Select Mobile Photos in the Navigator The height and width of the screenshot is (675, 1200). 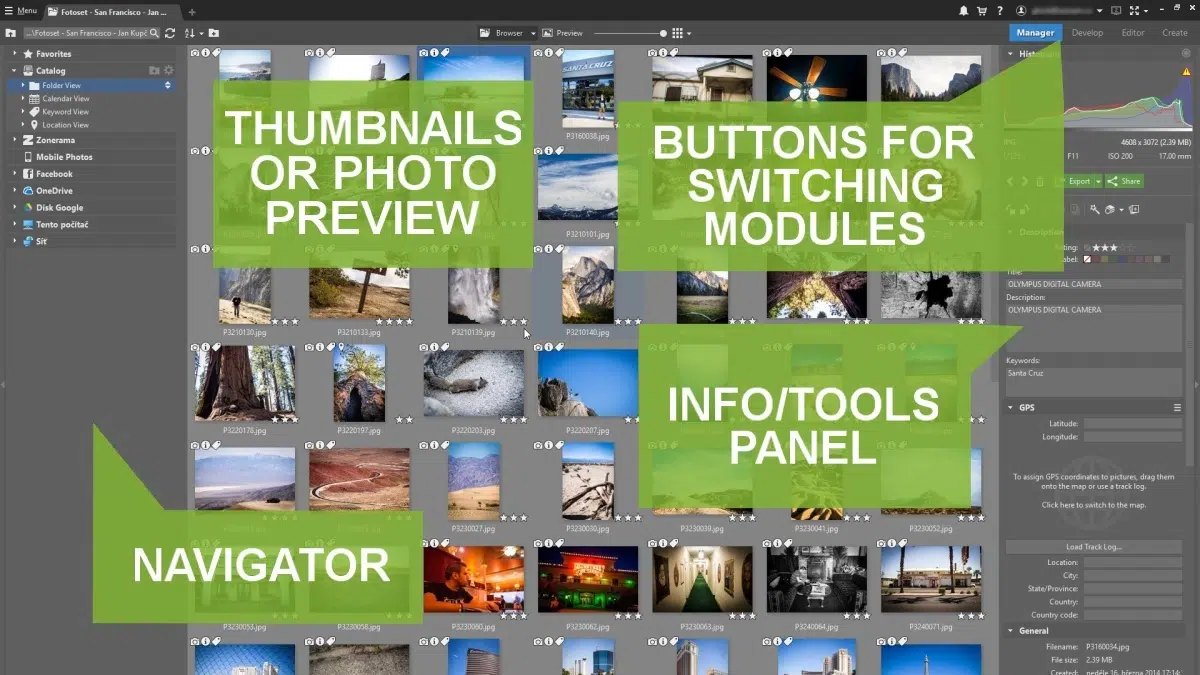tap(64, 157)
